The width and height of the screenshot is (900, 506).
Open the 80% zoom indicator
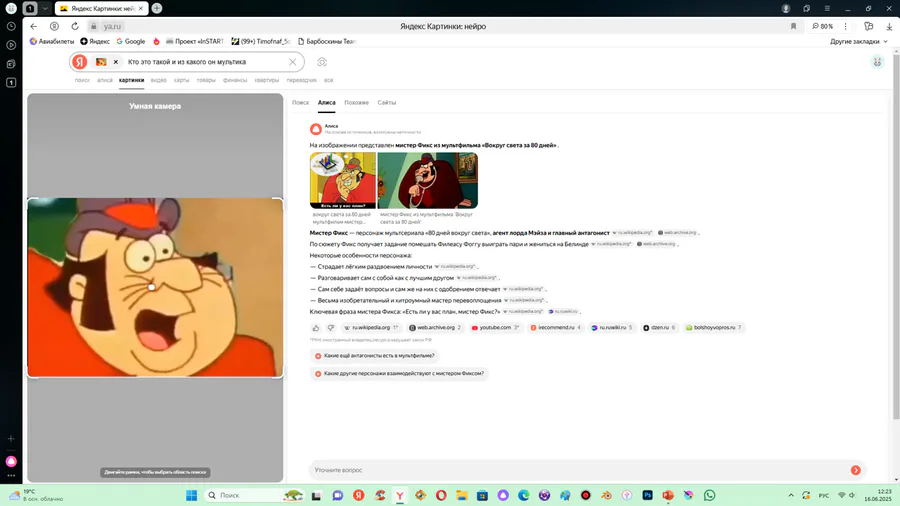(823, 26)
